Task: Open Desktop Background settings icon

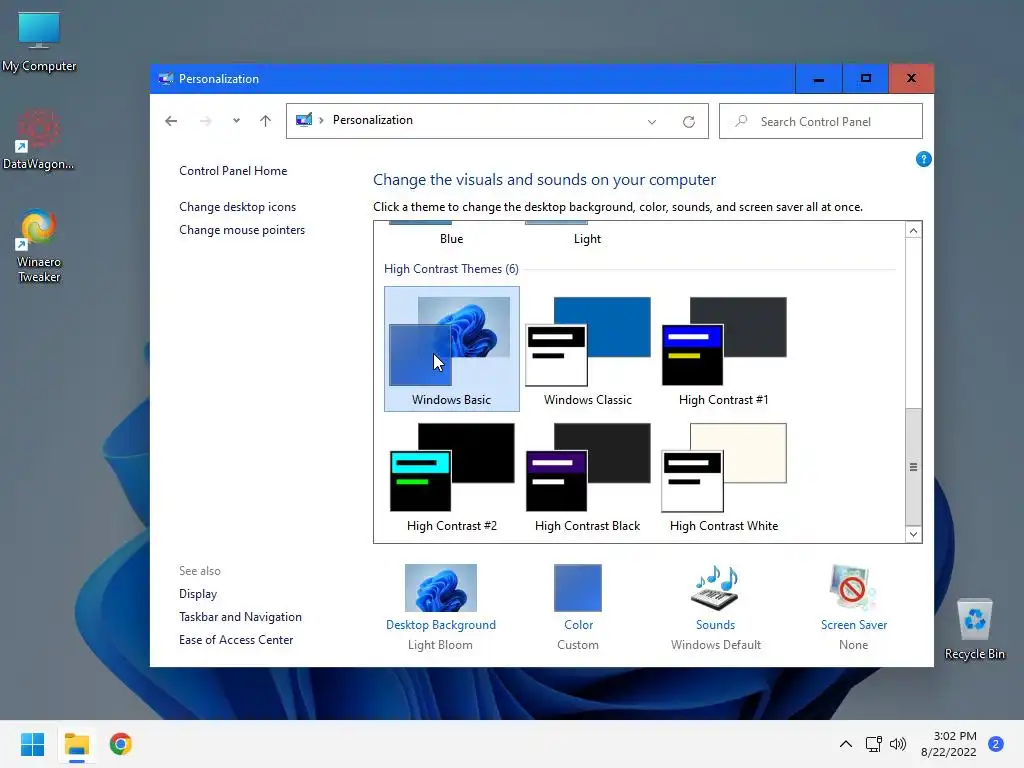Action: pos(441,588)
